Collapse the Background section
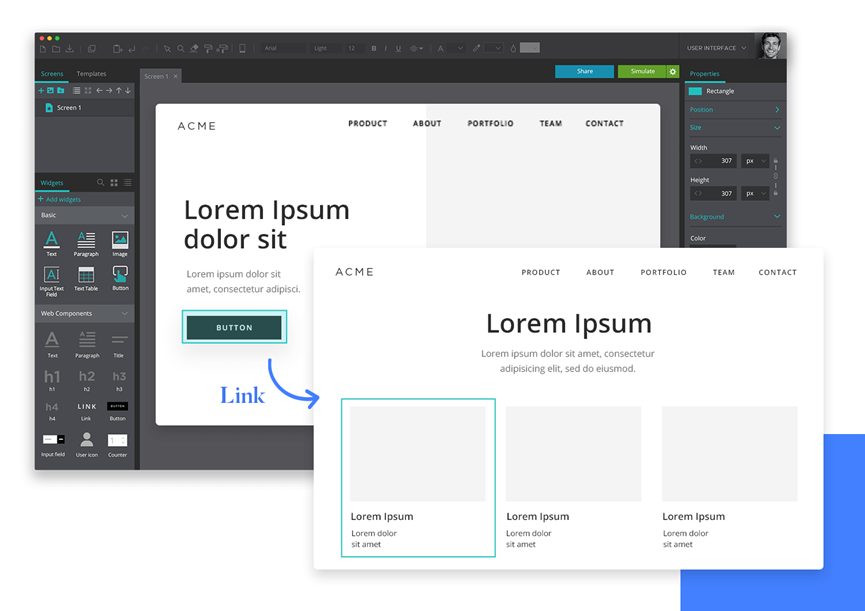This screenshot has height=611, width=865. [777, 217]
